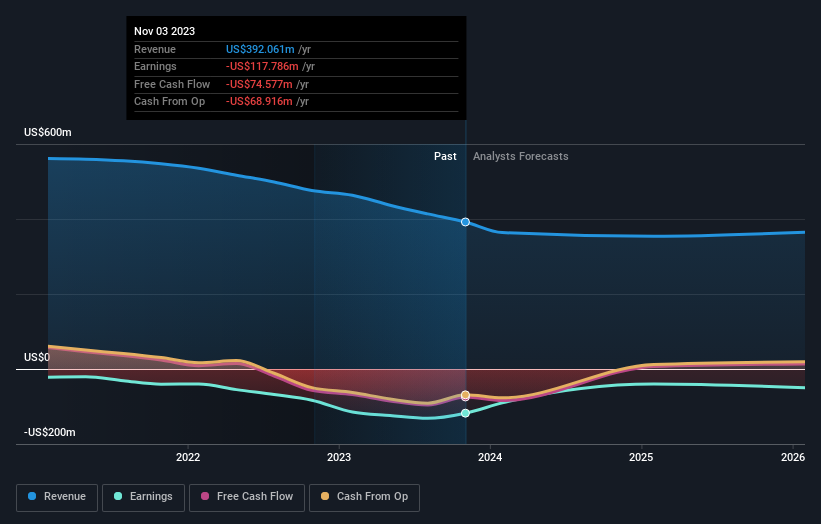Image resolution: width=821 pixels, height=524 pixels.
Task: Click the orange Cash From Op data point
Action: coord(465,395)
